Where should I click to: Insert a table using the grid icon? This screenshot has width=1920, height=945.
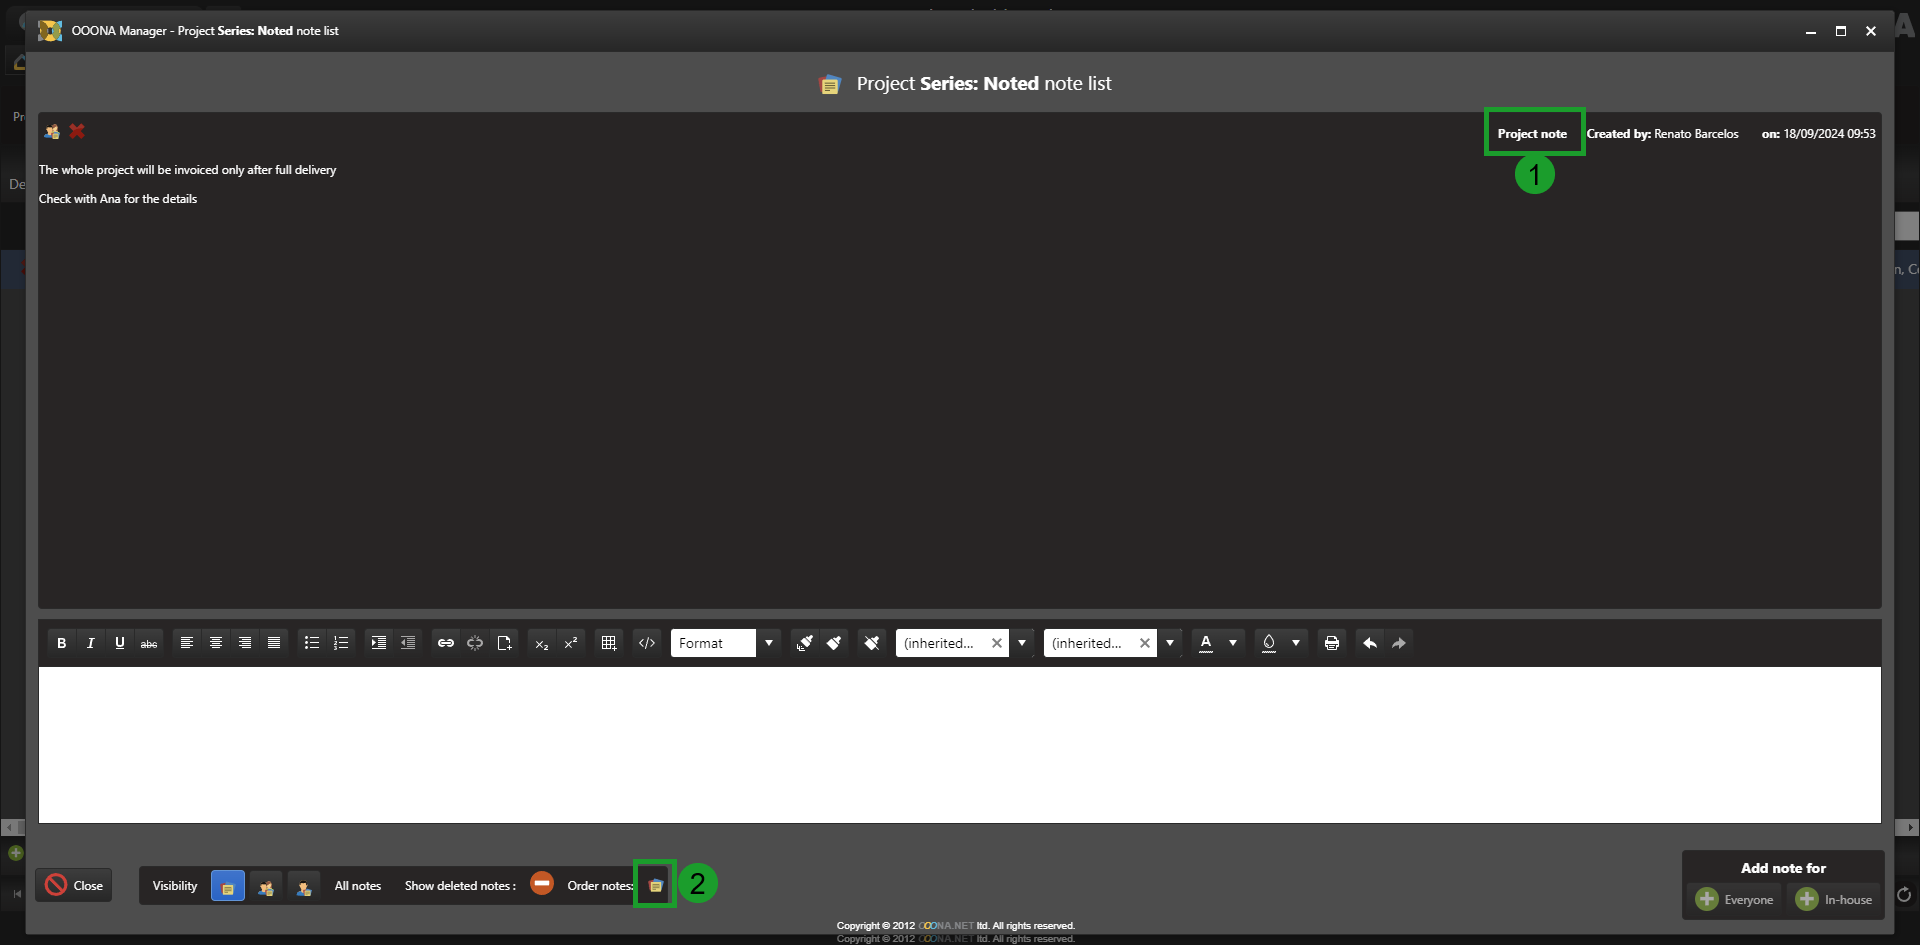point(608,643)
